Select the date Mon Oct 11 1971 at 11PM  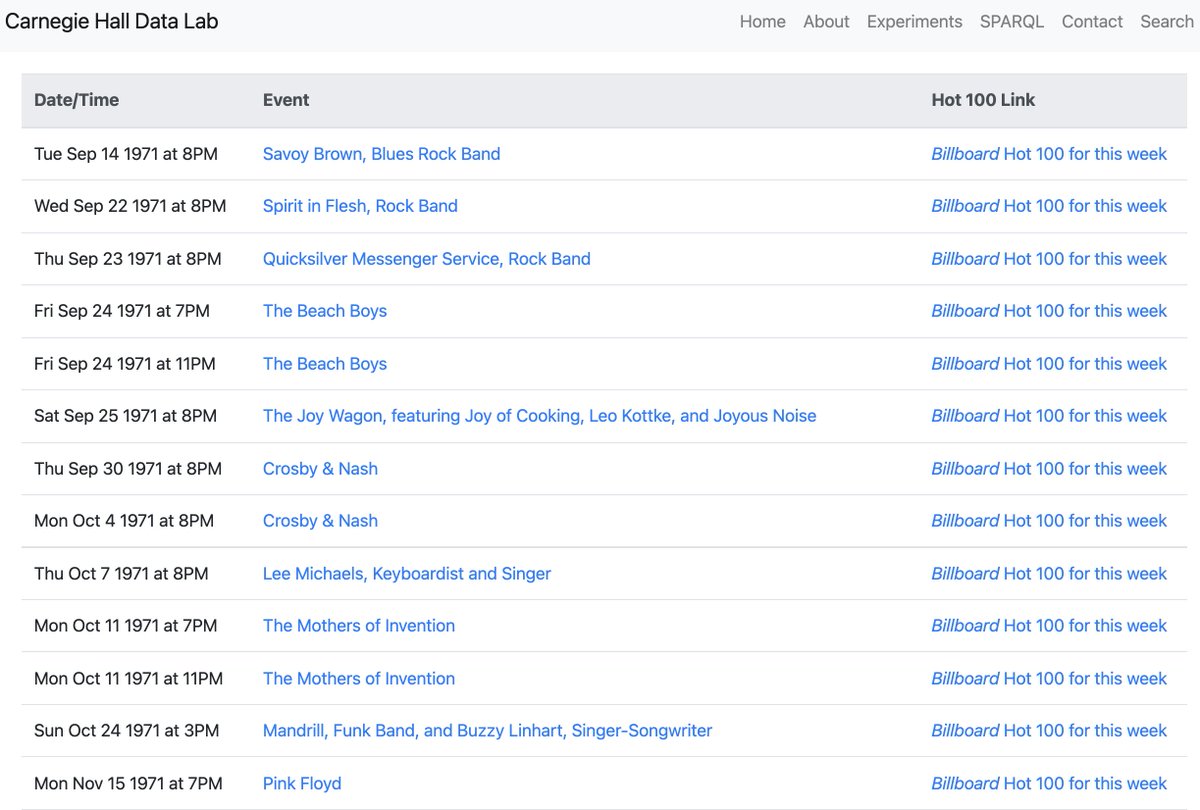(x=128, y=679)
